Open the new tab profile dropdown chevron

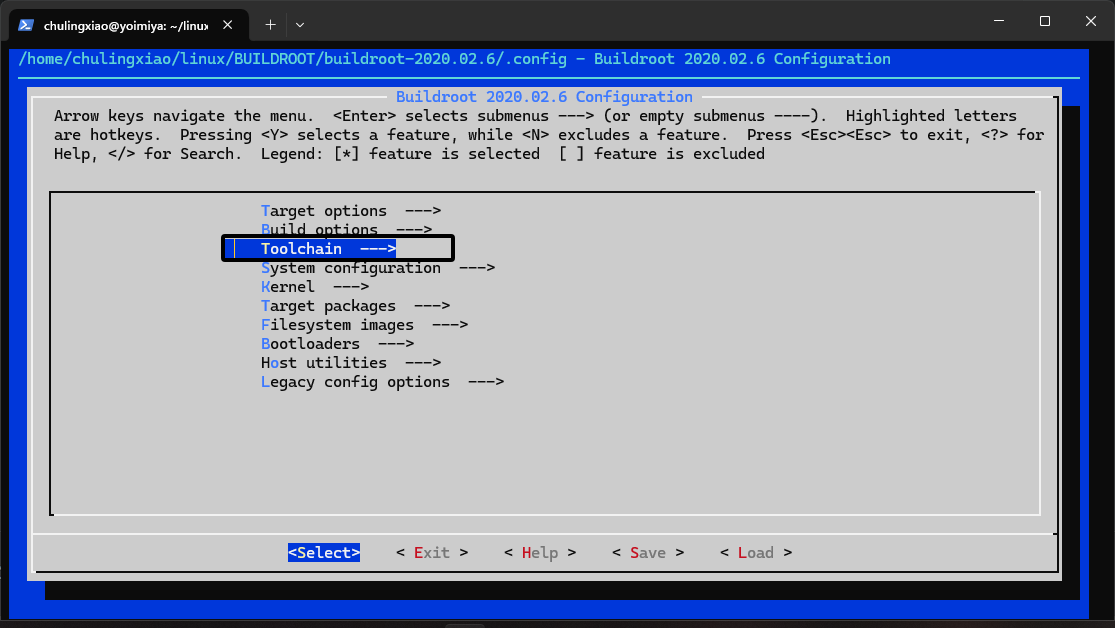[300, 25]
